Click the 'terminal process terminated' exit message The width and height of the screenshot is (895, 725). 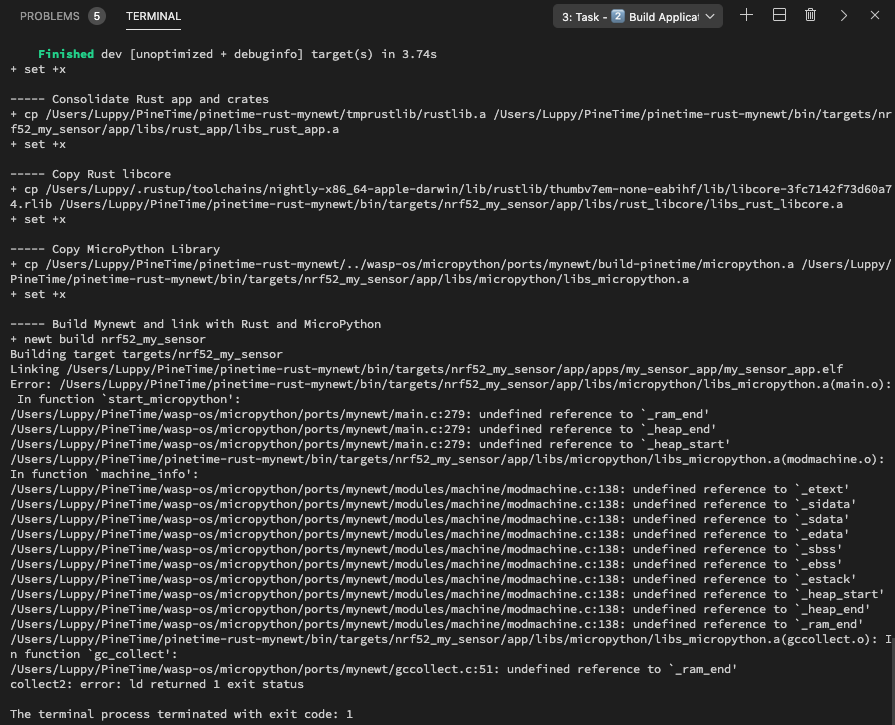coord(181,714)
